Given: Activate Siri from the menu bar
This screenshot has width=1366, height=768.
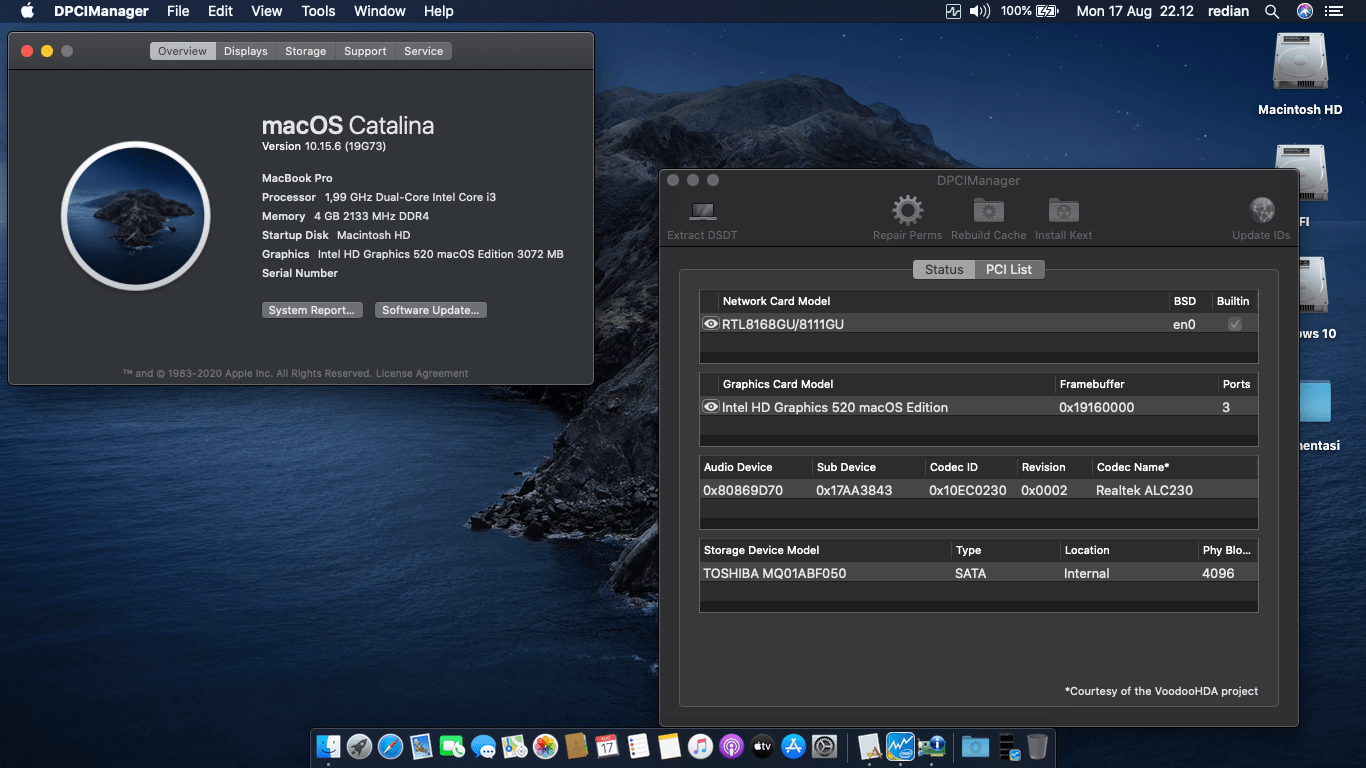Looking at the screenshot, I should 1304,11.
